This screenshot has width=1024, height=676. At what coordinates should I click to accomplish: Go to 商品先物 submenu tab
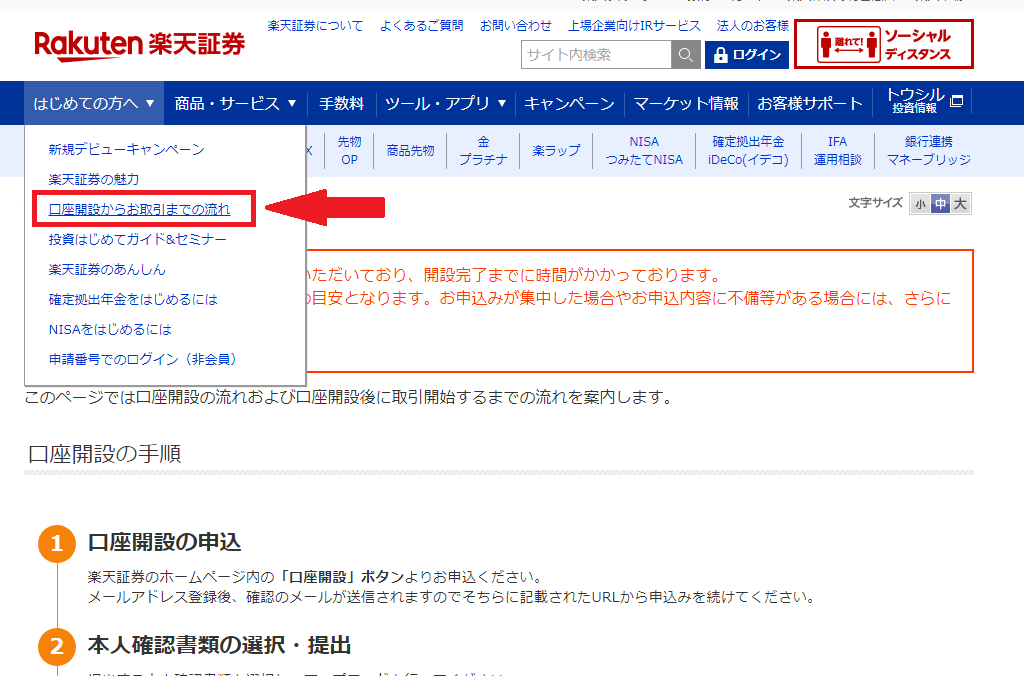410,150
